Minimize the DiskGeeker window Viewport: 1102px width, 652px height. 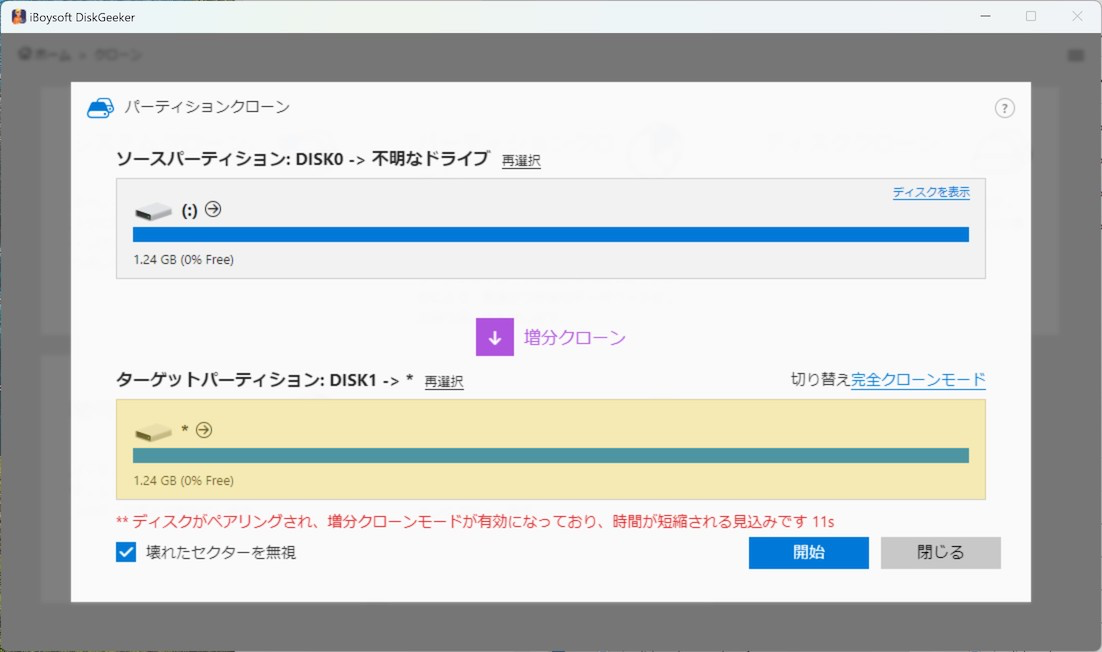point(985,16)
